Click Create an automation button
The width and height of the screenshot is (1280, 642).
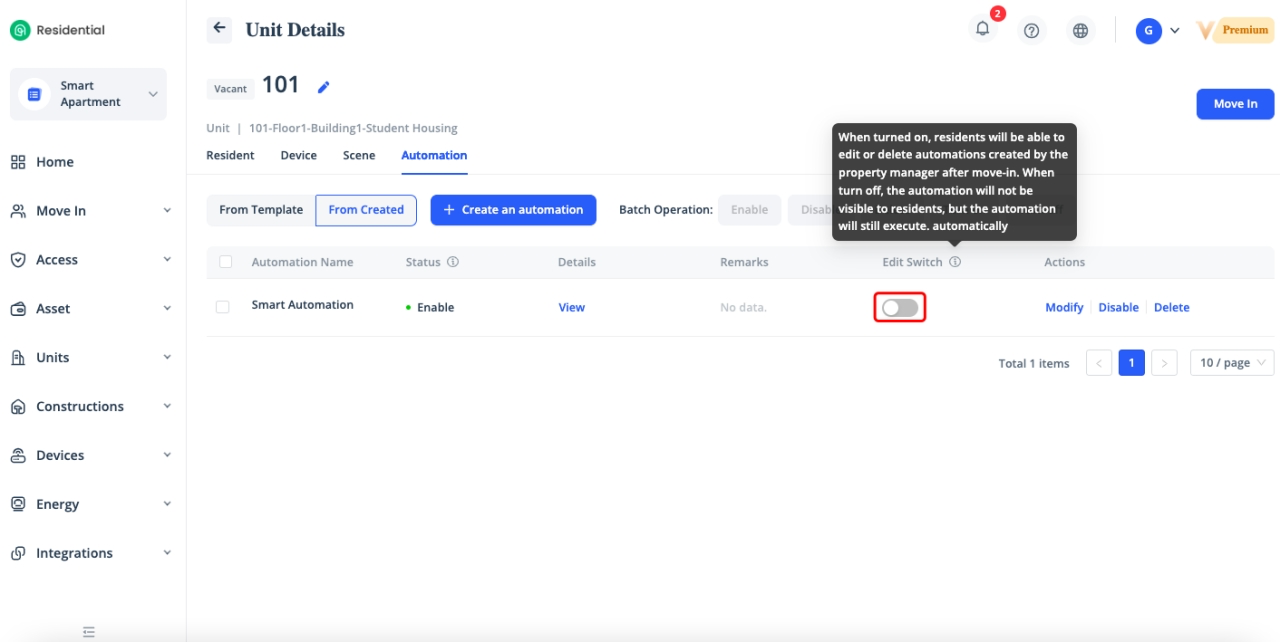(513, 210)
